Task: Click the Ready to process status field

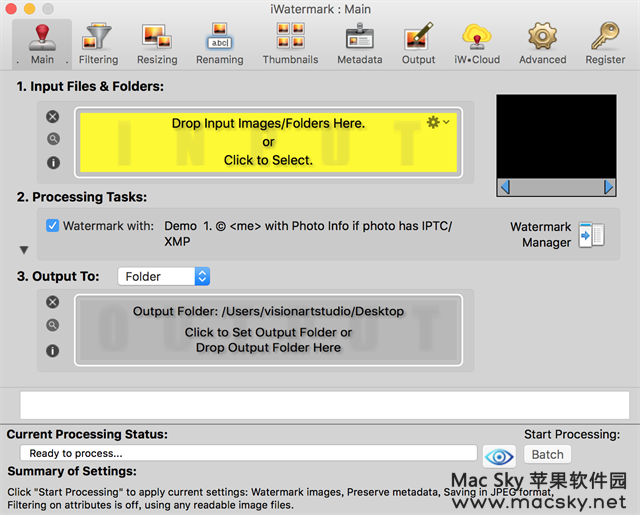Action: tap(248, 453)
